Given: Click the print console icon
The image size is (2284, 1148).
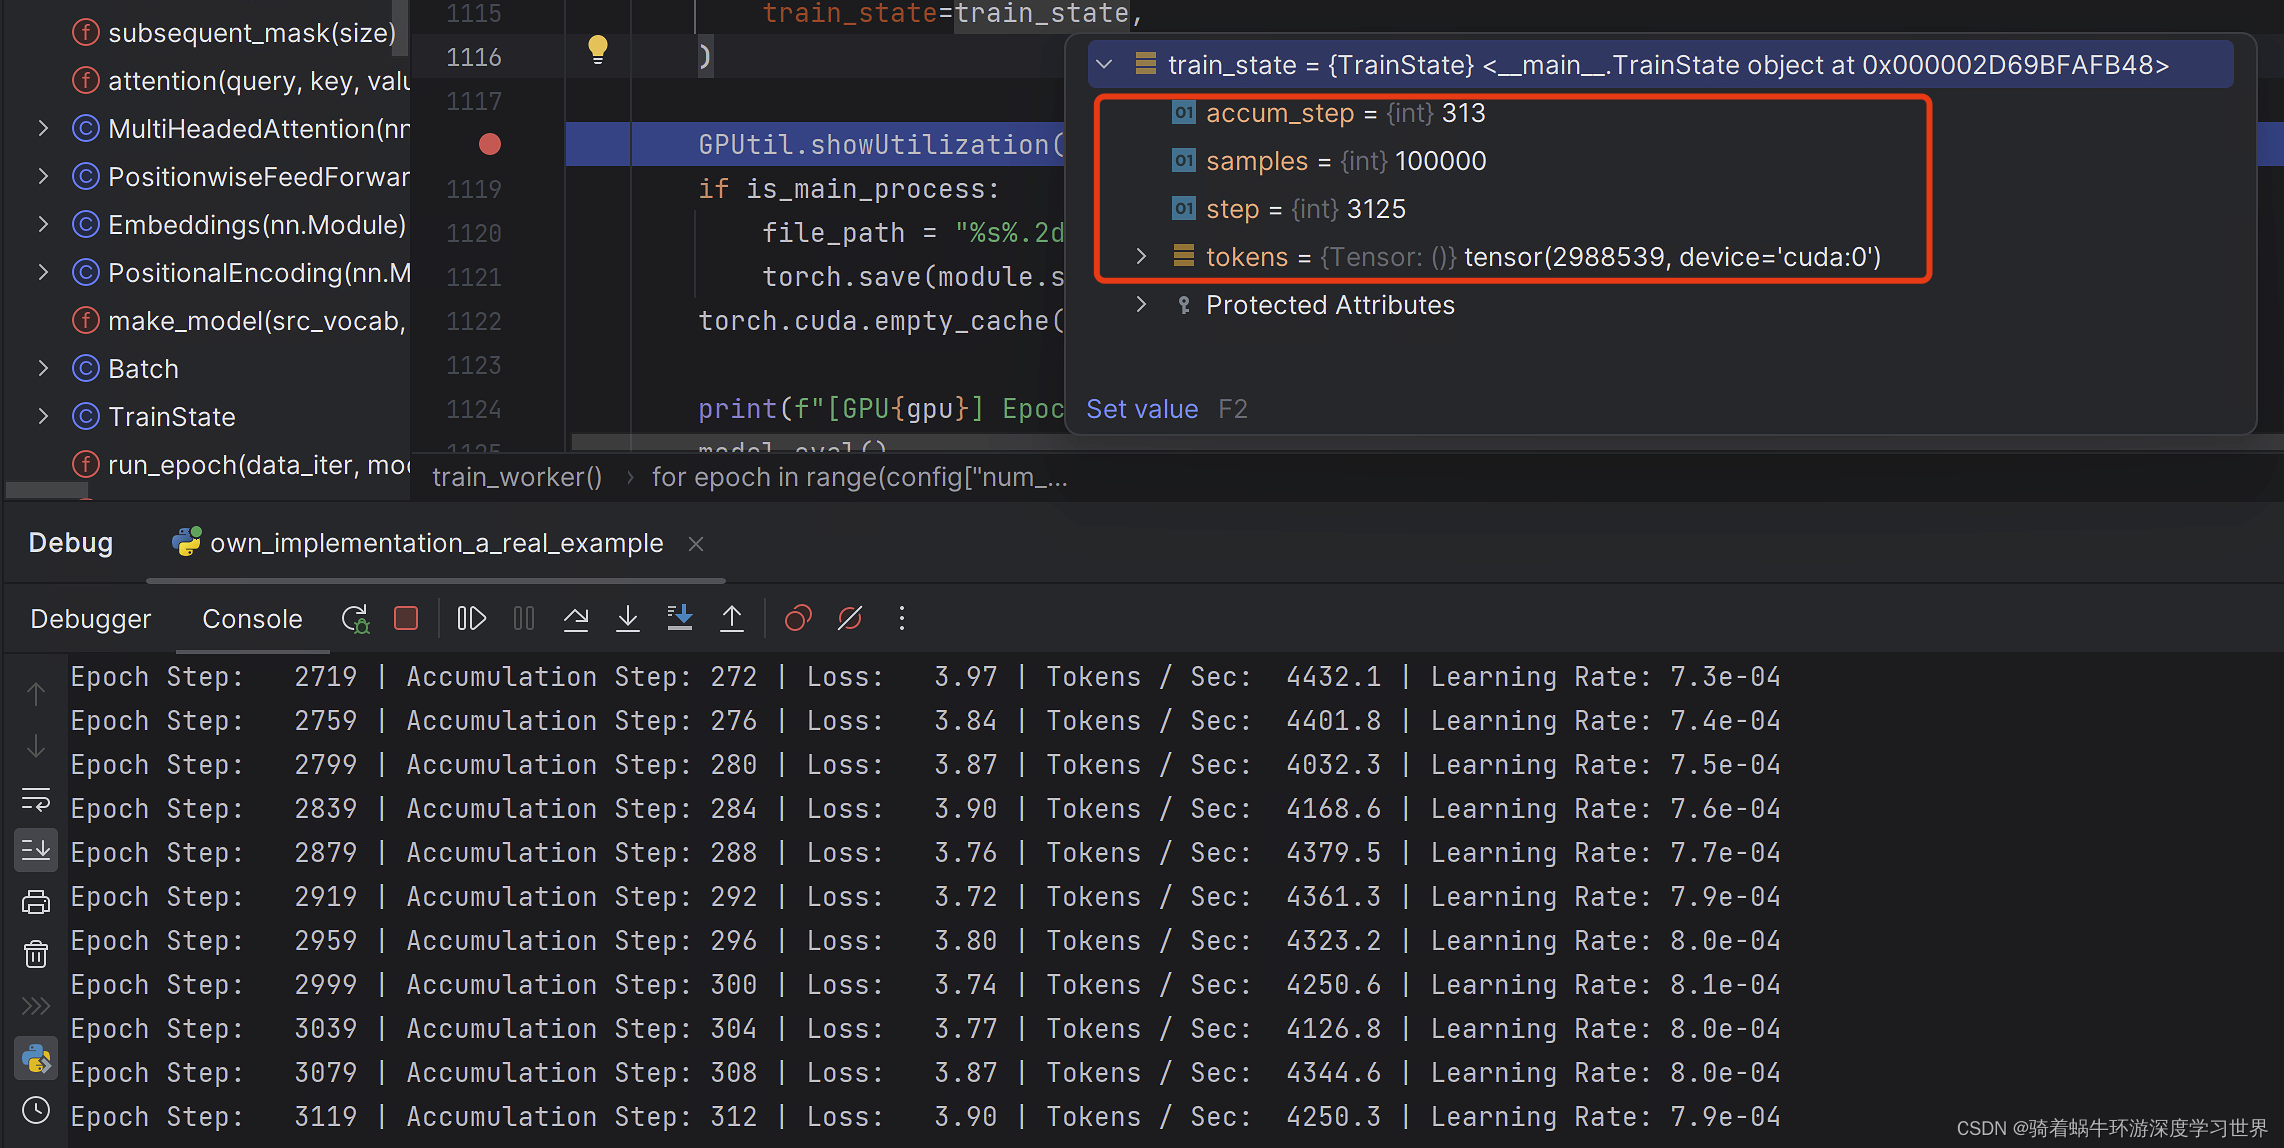Looking at the screenshot, I should click(x=36, y=903).
